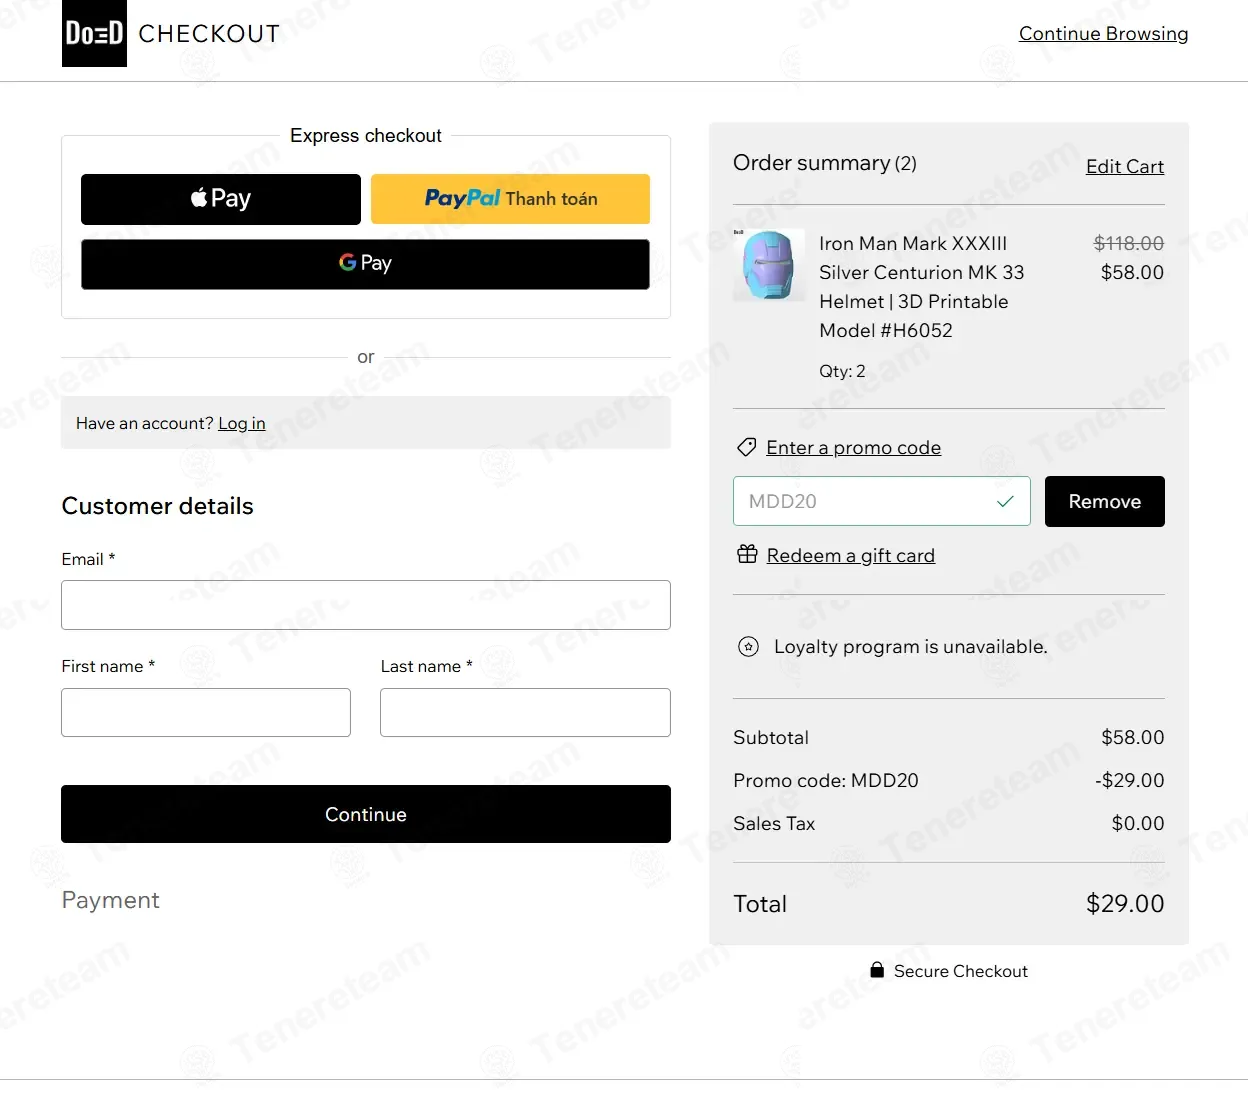Click Enter a promo code link
Screen dimensions: 1248x1094
click(854, 447)
